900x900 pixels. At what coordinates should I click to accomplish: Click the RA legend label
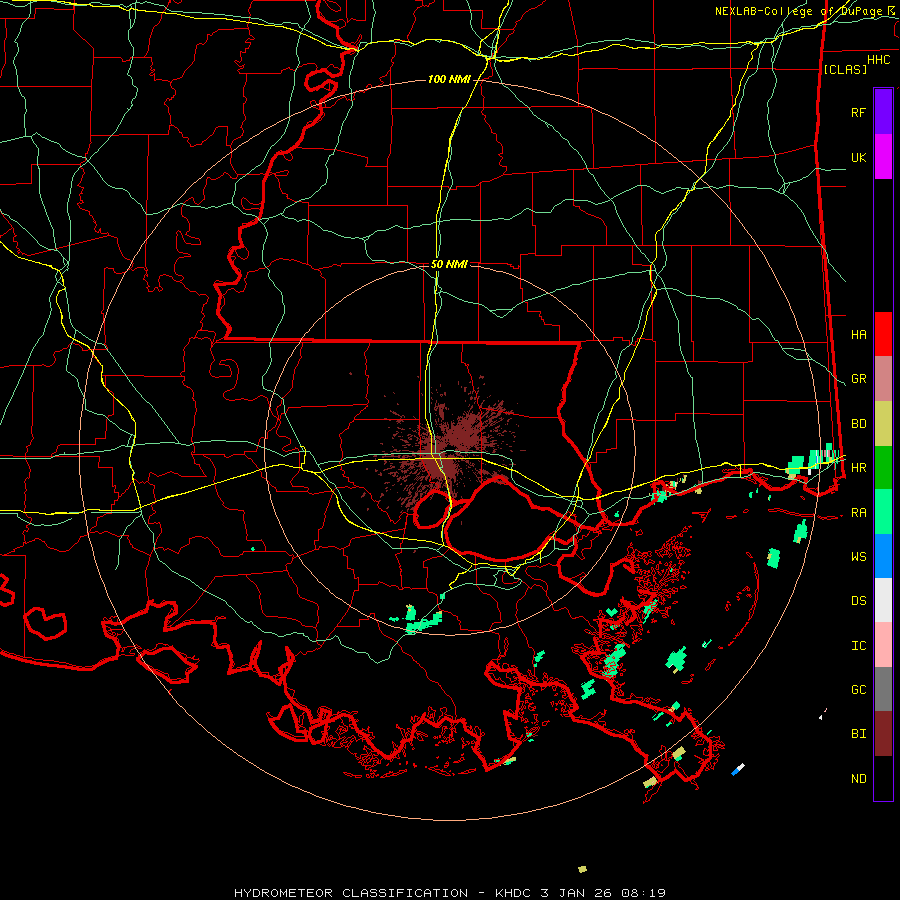858,513
